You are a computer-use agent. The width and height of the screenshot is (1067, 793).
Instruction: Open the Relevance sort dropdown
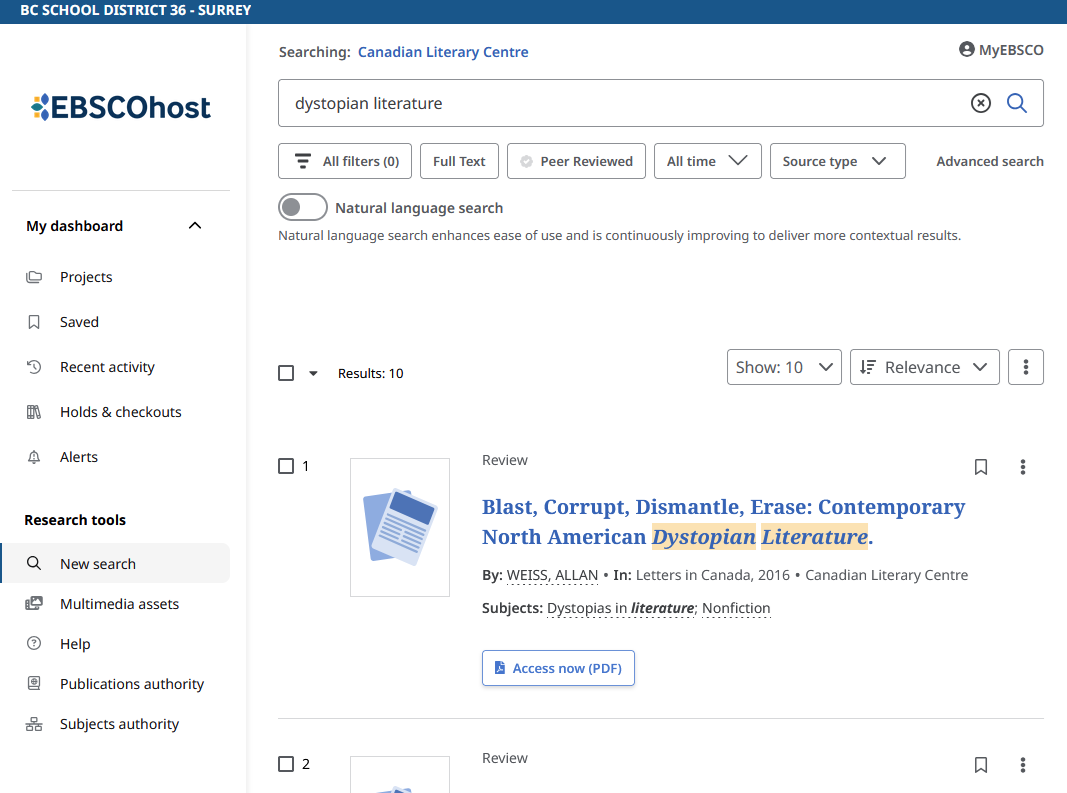point(925,368)
